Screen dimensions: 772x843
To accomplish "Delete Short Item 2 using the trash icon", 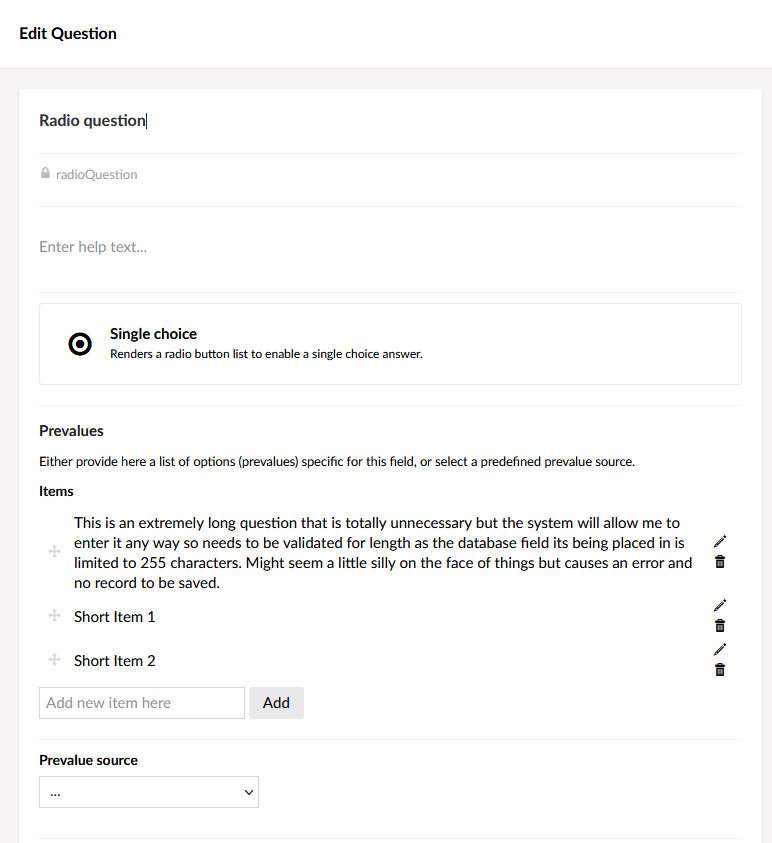I will point(720,669).
